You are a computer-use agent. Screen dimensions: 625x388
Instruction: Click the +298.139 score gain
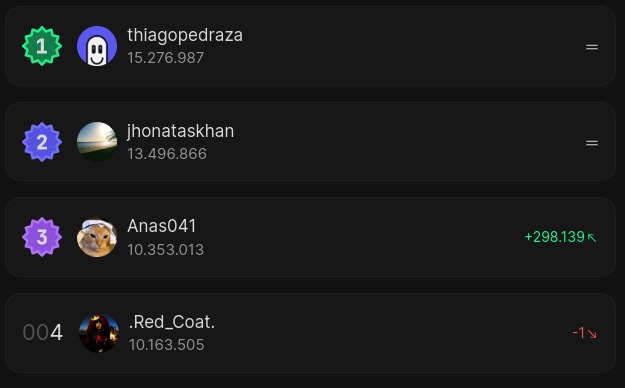pyautogui.click(x=554, y=237)
